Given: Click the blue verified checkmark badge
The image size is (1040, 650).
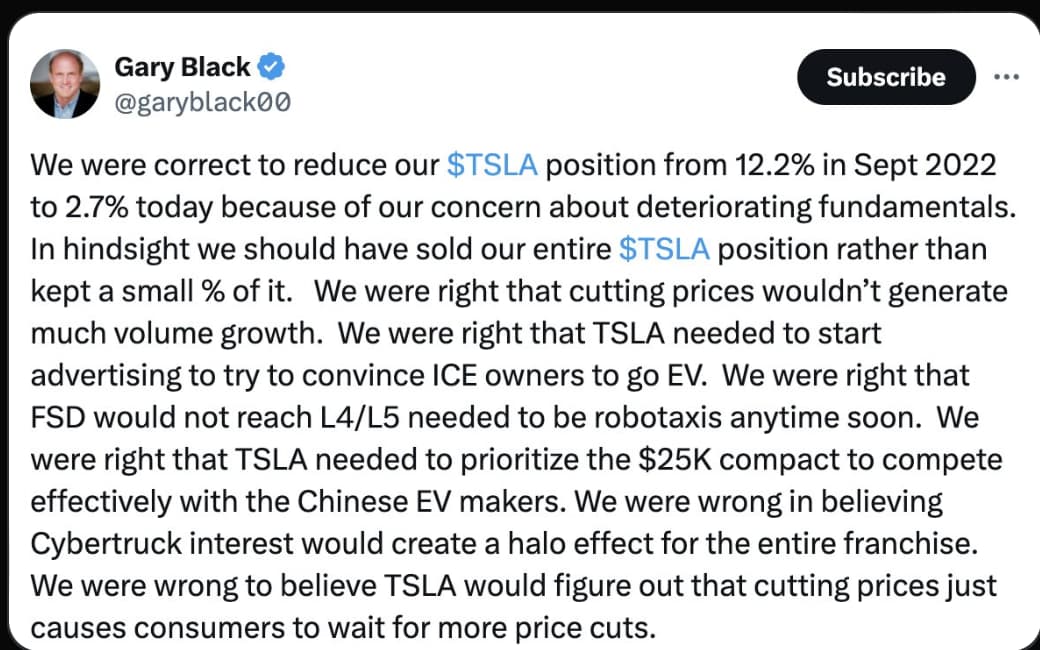Looking at the screenshot, I should [272, 67].
